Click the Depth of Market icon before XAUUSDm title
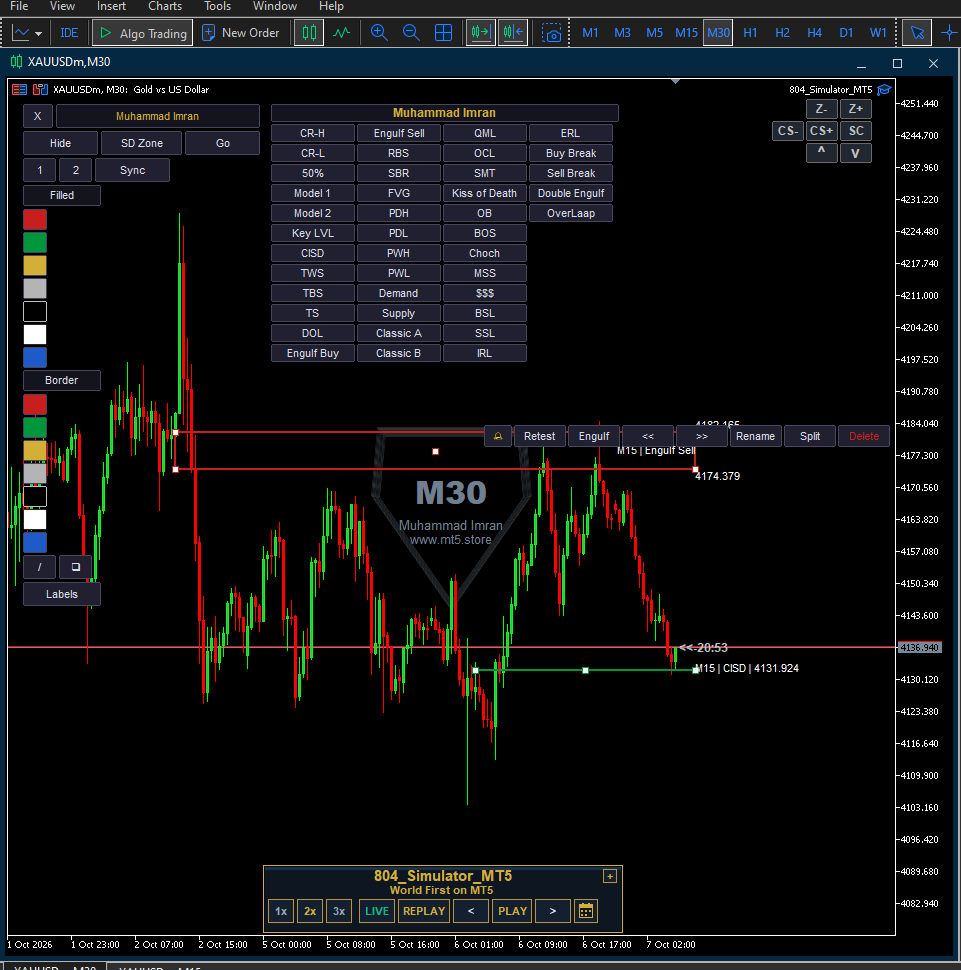The image size is (961, 970). point(20,90)
